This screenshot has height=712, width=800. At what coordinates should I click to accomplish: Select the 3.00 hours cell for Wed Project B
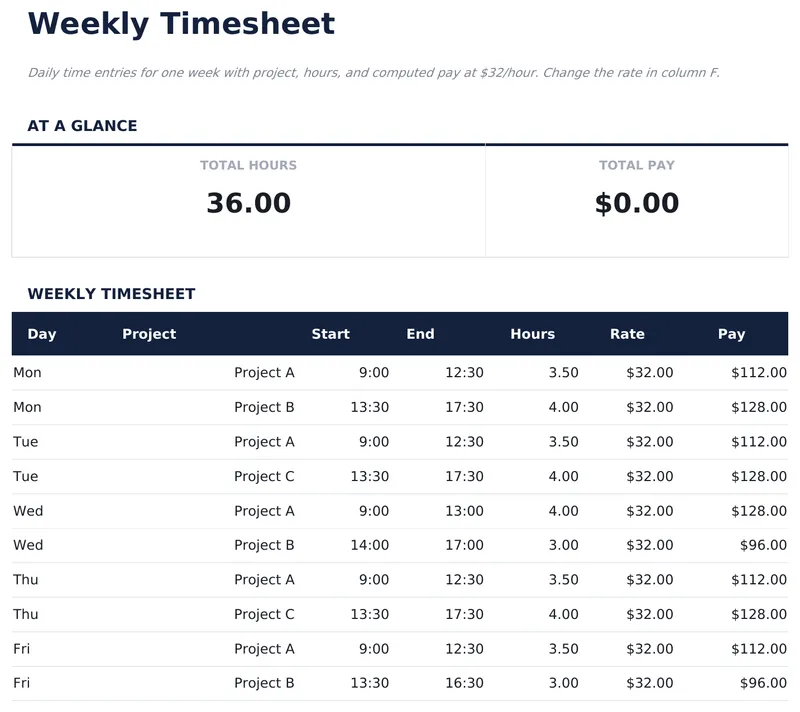[563, 545]
